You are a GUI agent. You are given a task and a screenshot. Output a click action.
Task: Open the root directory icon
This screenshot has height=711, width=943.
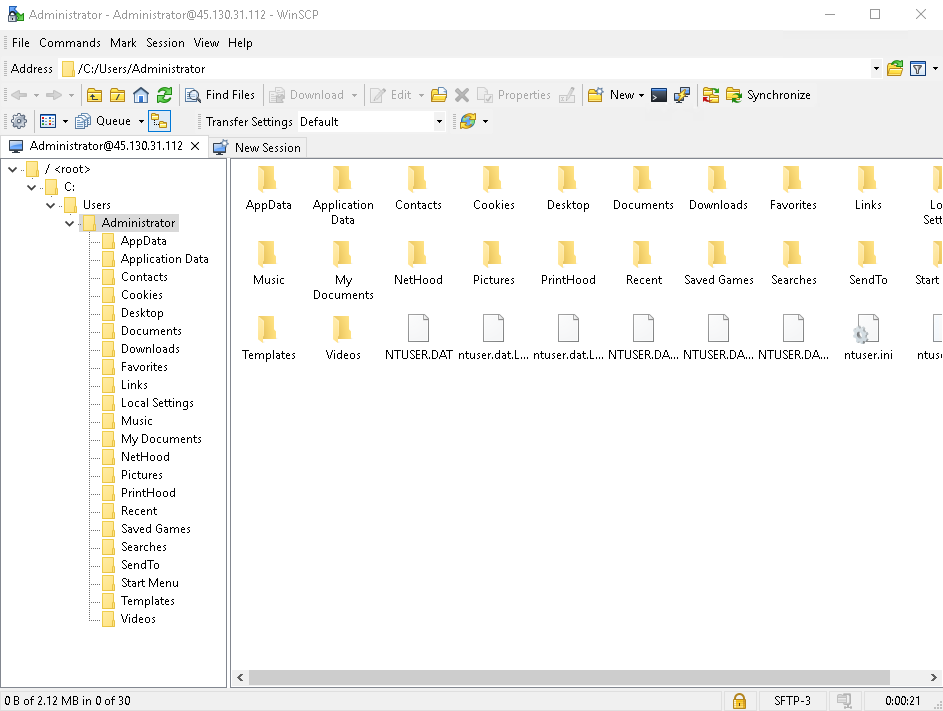click(118, 95)
